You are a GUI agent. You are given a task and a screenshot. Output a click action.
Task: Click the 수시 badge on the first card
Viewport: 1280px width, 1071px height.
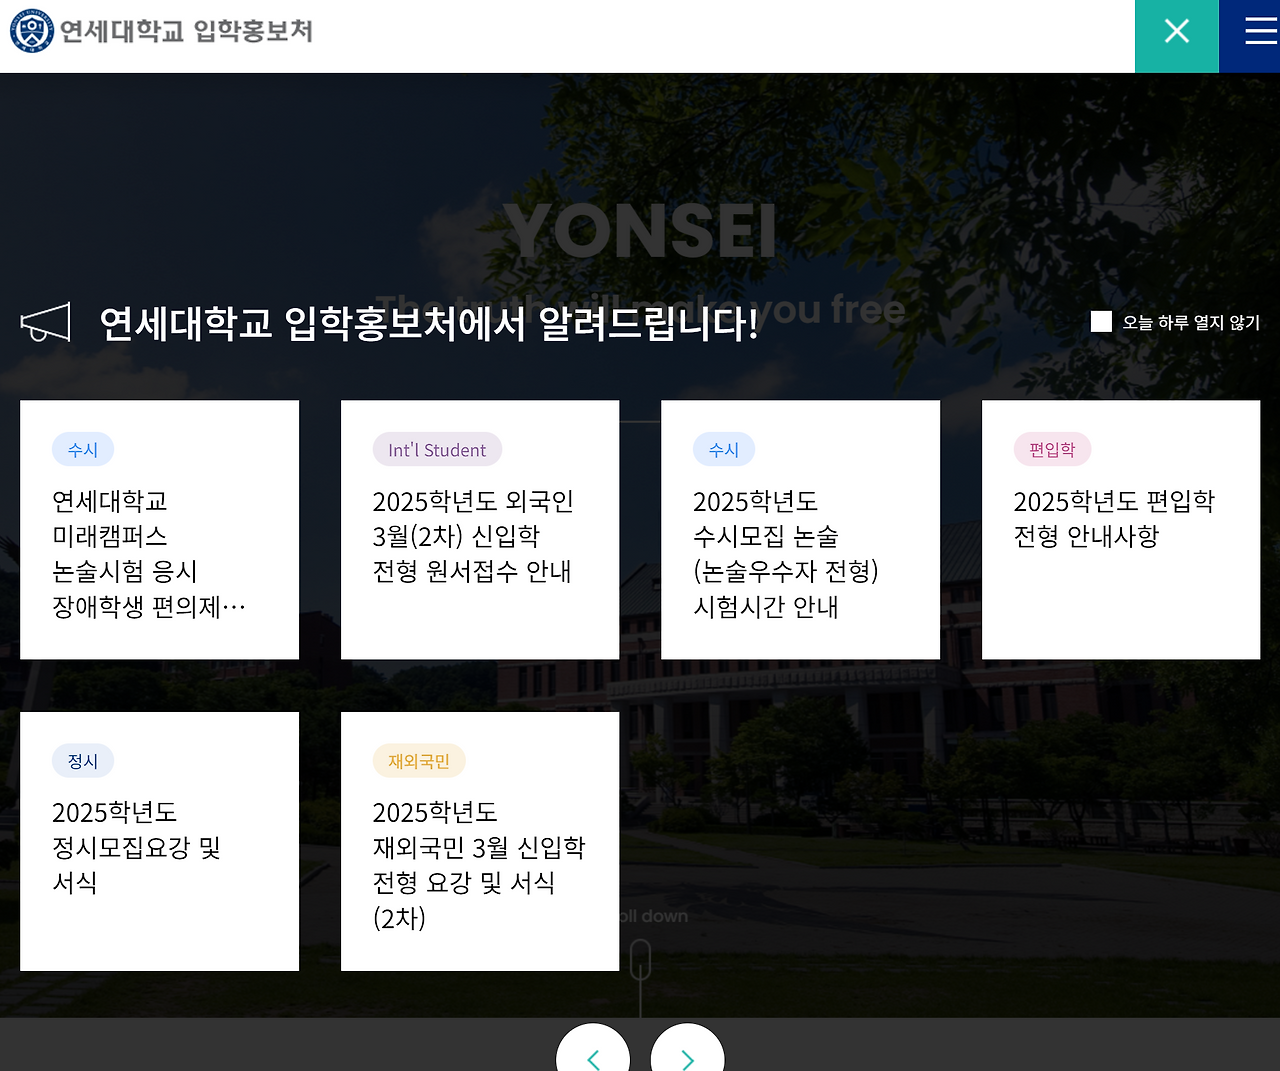tap(83, 449)
